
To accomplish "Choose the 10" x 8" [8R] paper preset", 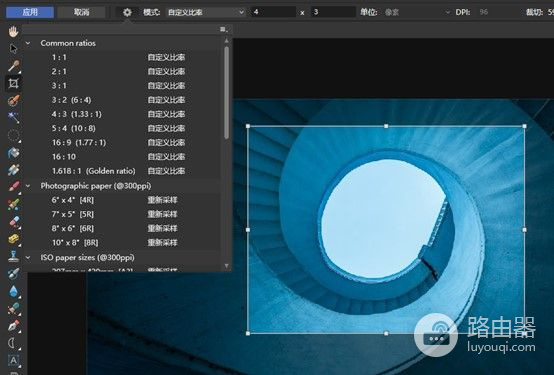I will (x=122, y=243).
